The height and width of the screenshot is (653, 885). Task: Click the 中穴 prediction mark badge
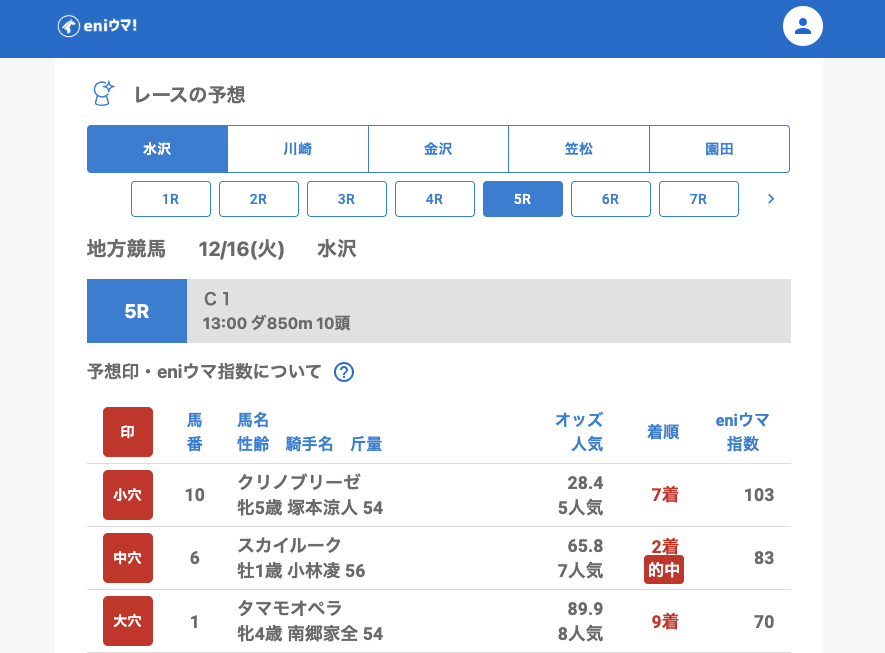pos(128,558)
